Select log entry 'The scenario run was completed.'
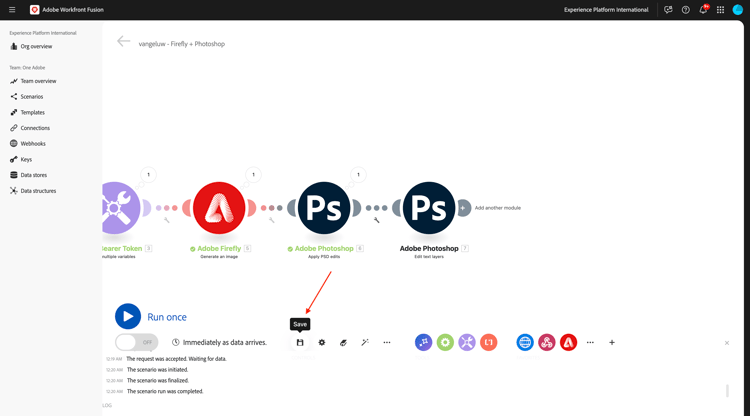 click(165, 392)
